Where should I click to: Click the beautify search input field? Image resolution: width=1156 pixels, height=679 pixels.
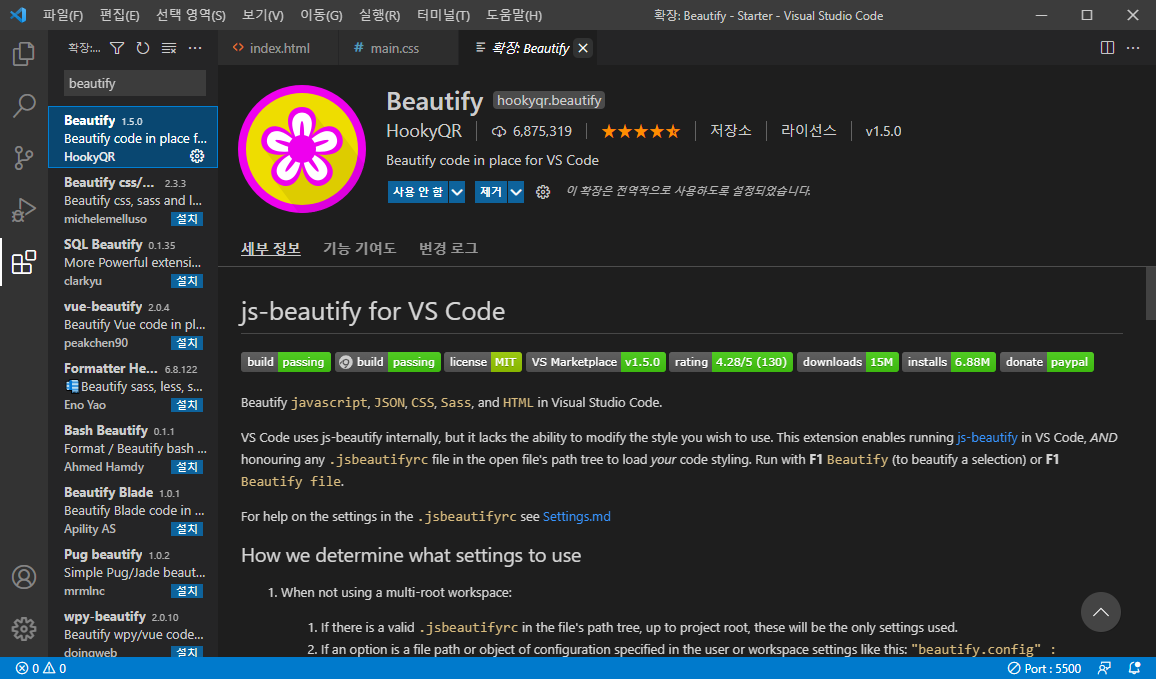click(135, 83)
